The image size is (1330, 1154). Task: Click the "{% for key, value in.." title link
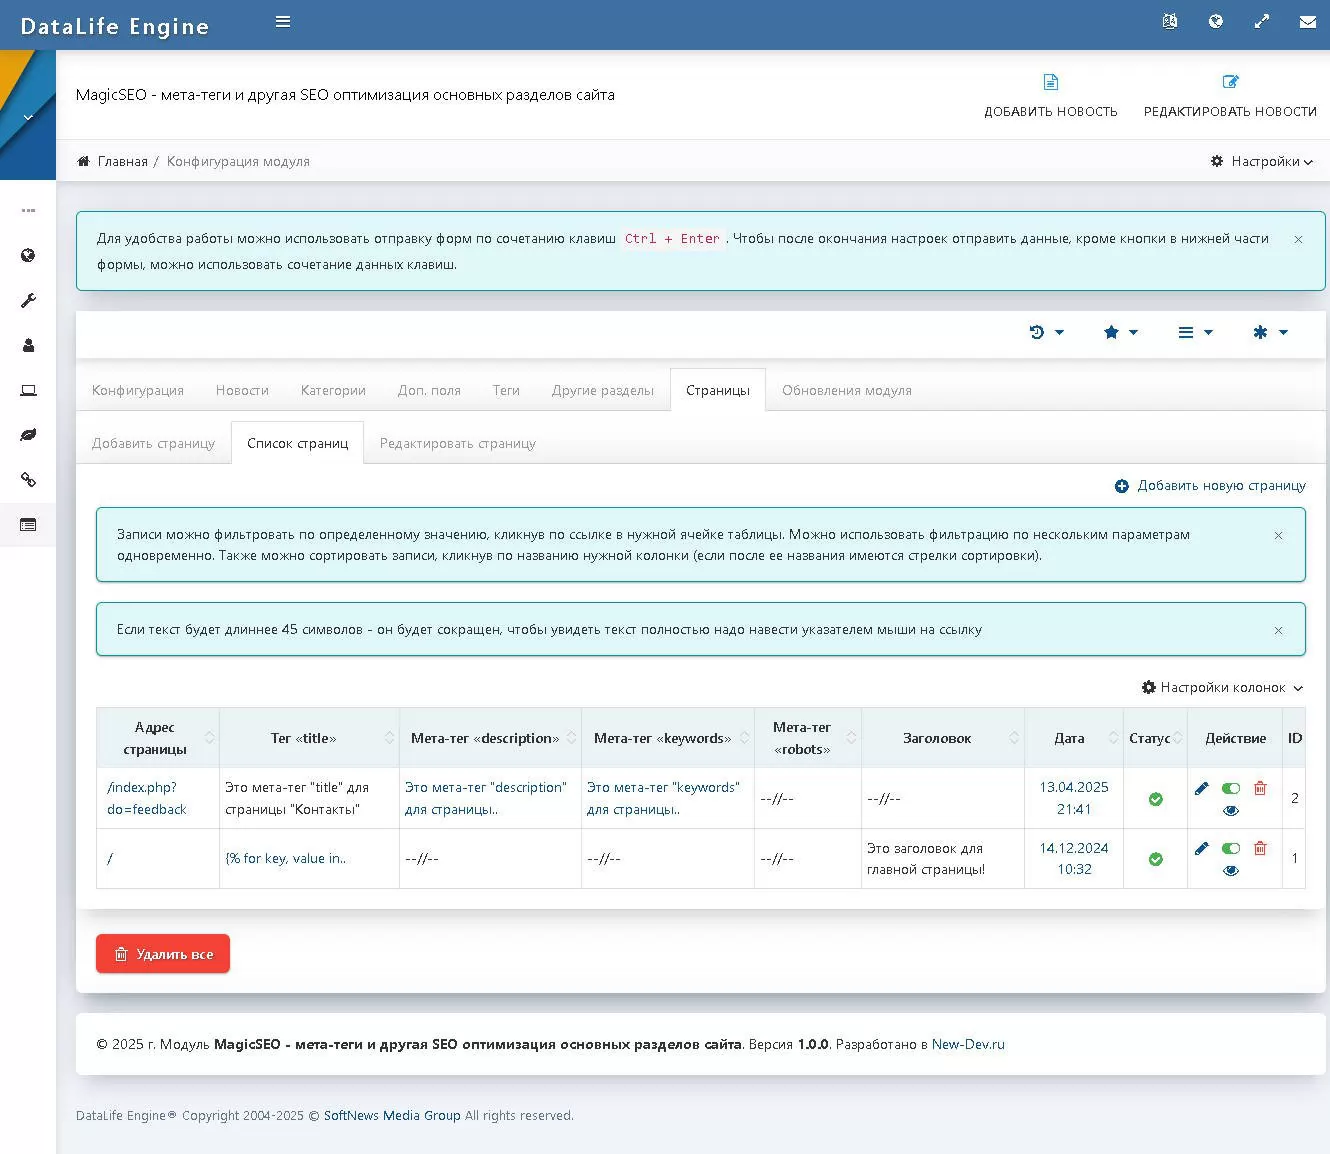tap(286, 859)
